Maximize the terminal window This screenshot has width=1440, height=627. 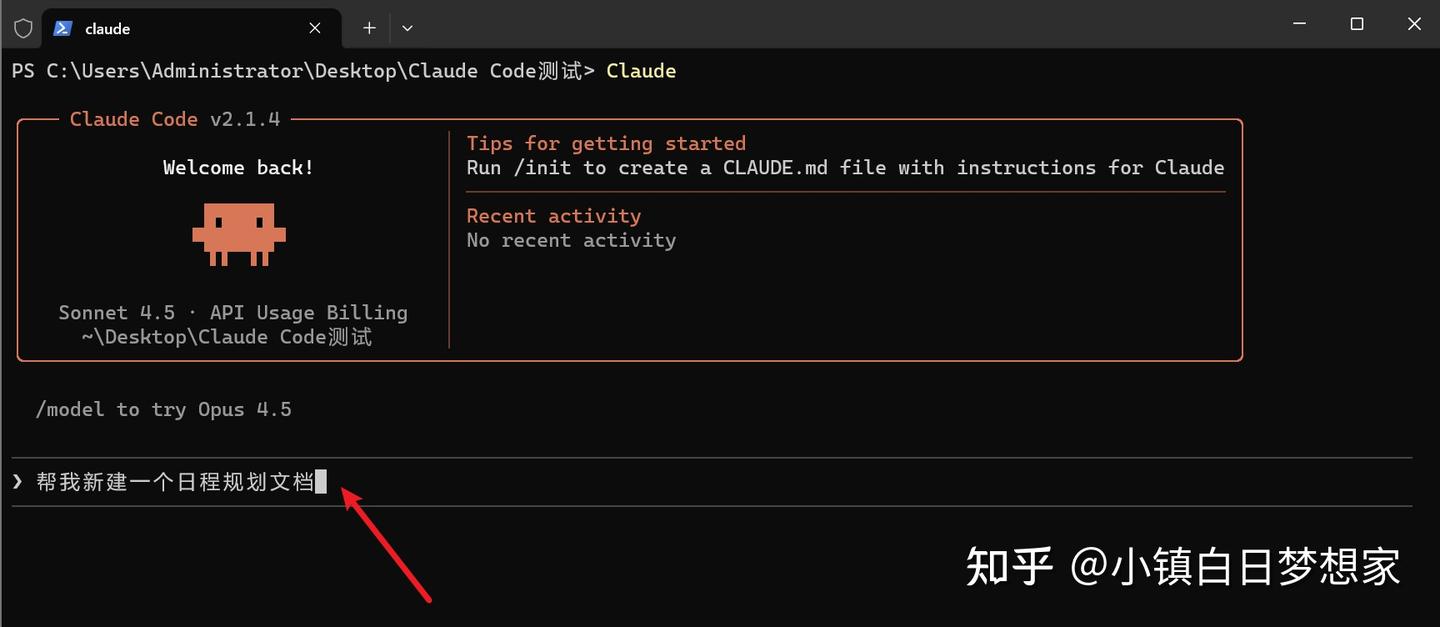1357,24
